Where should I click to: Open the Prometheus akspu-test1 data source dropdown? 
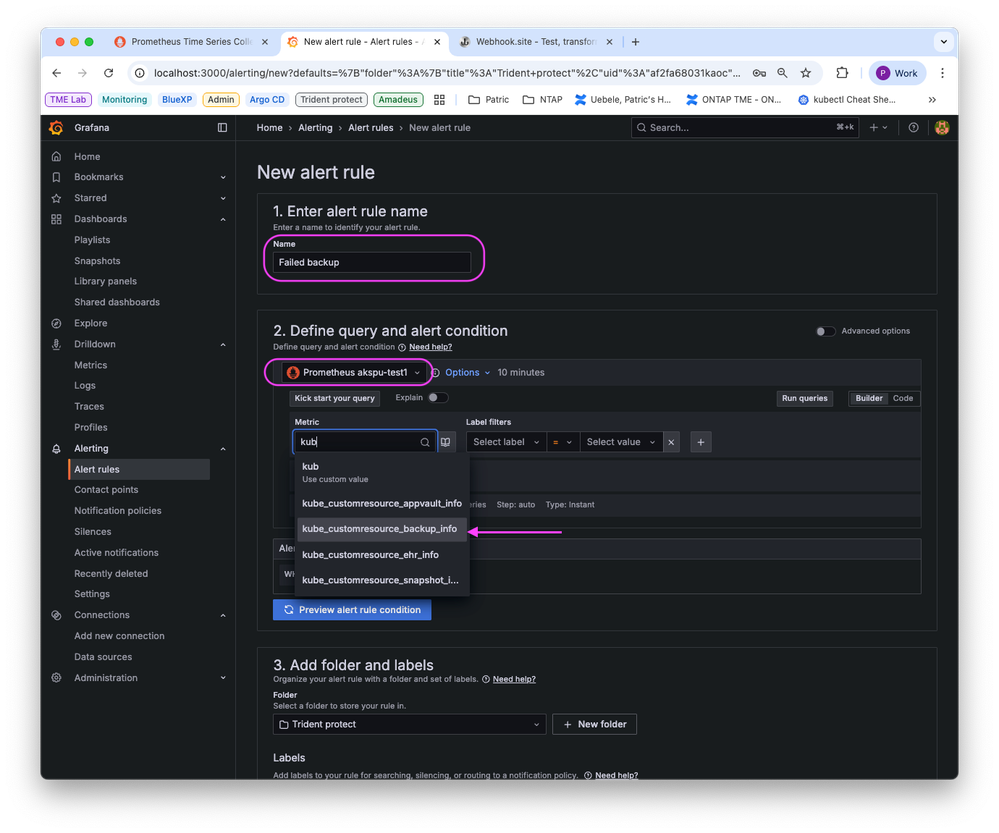click(355, 372)
